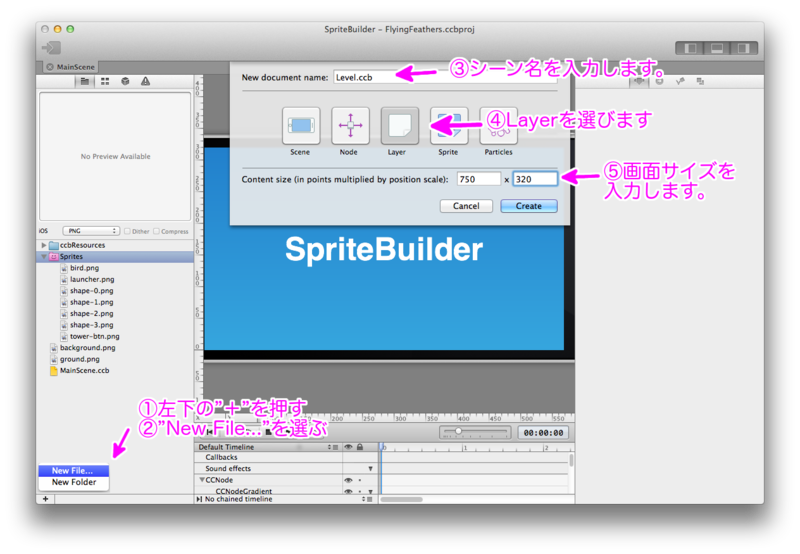Screen dimensions: 800x554
Task: Click the Cancel button
Action: tap(466, 206)
